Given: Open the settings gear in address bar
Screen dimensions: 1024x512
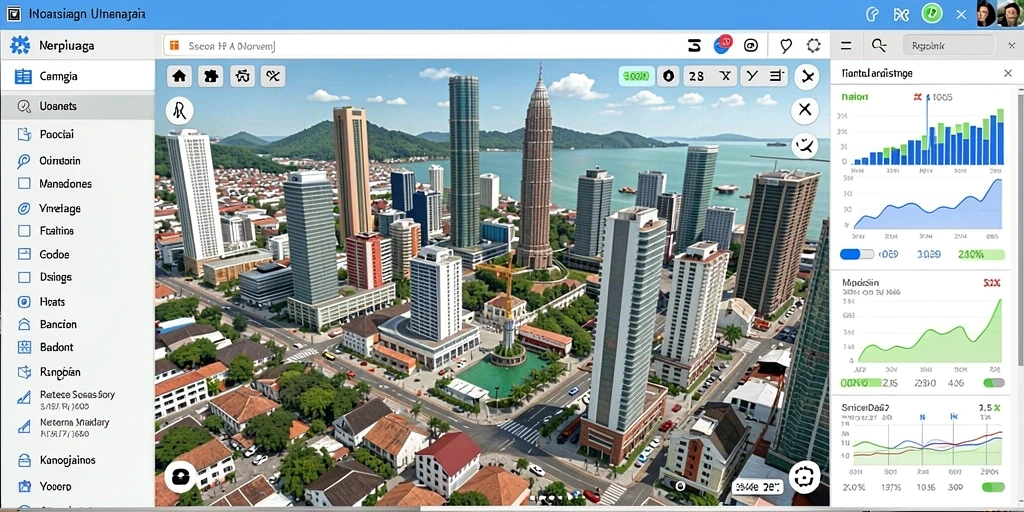Looking at the screenshot, I should pos(813,45).
